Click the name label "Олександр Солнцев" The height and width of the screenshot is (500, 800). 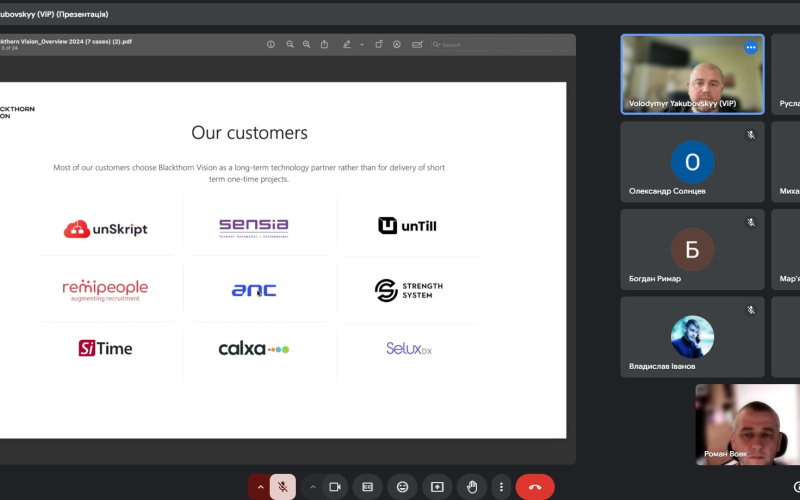(667, 191)
